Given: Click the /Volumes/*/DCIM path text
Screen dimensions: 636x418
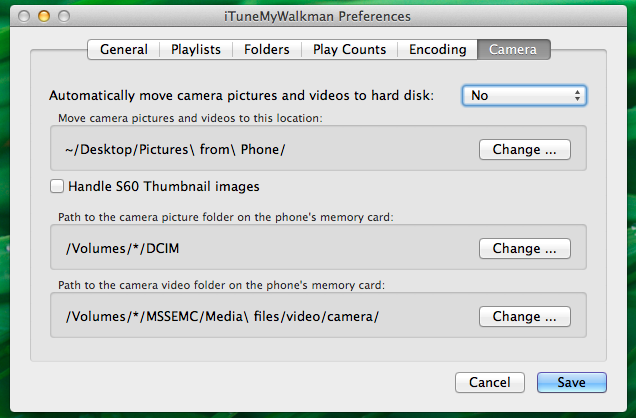Looking at the screenshot, I should click(122, 249).
